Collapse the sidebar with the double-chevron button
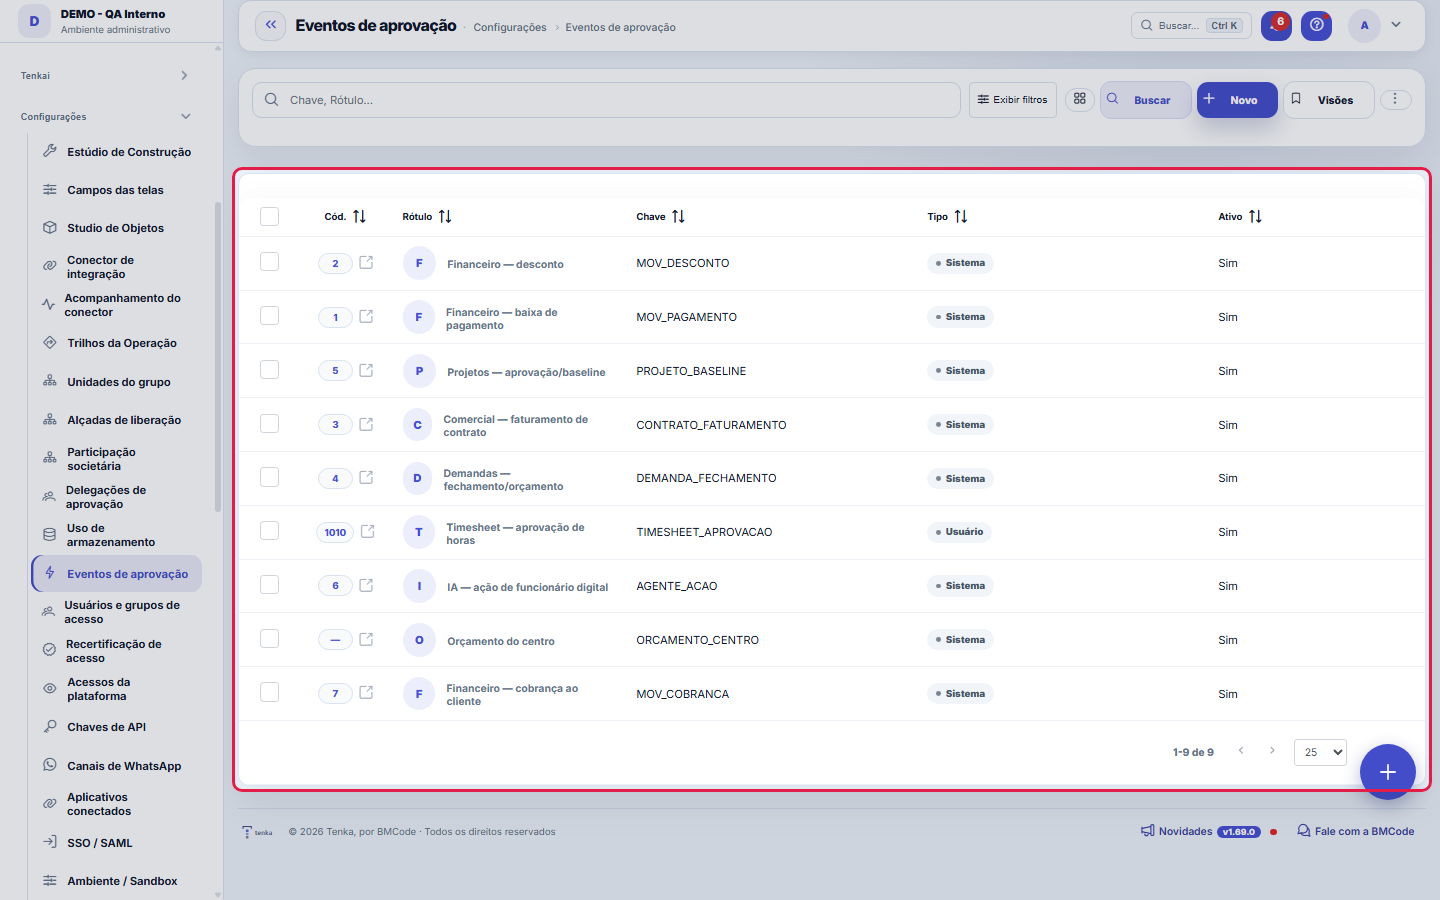Viewport: 1440px width, 900px height. 271,25
